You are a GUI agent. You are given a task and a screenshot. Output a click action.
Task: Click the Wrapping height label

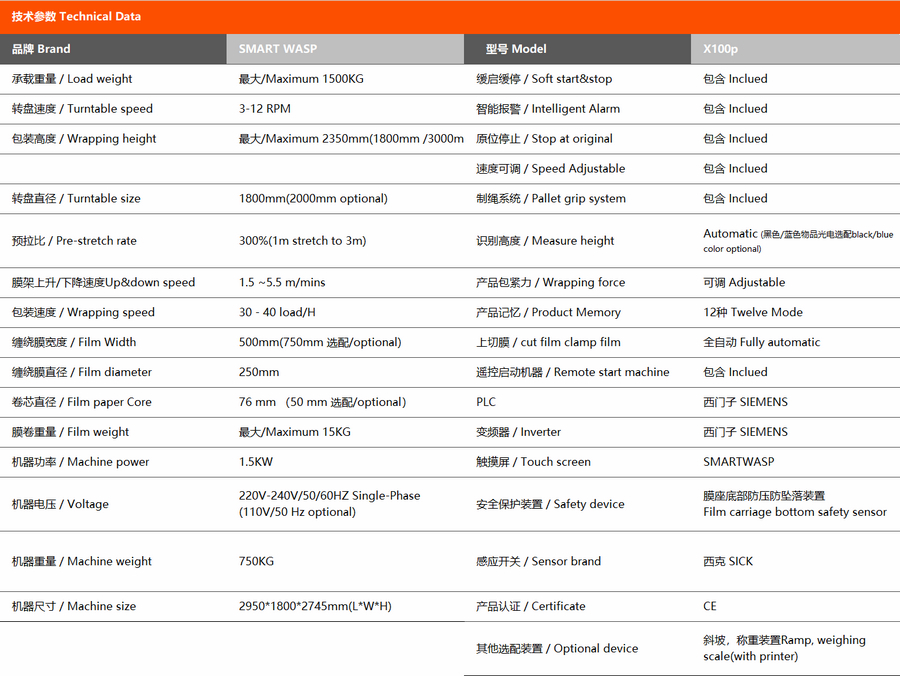pos(84,139)
